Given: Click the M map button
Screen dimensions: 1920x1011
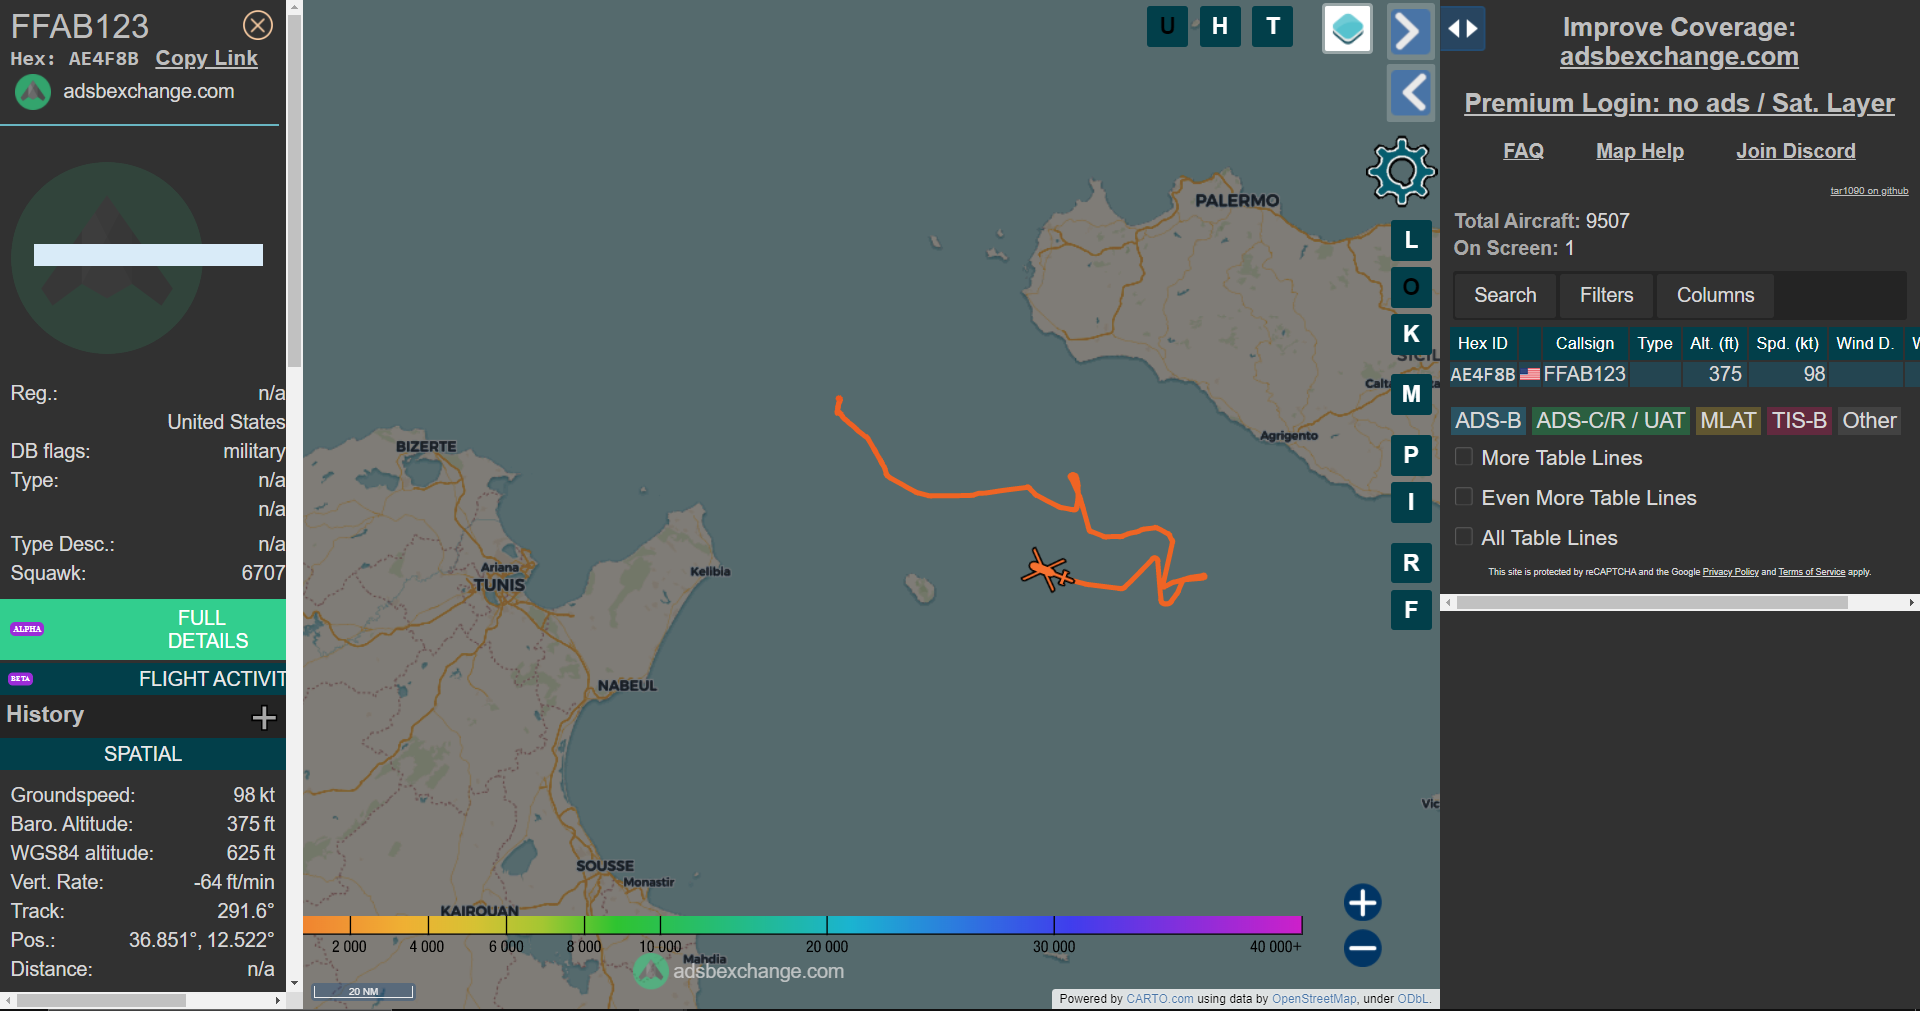Looking at the screenshot, I should pyautogui.click(x=1411, y=394).
